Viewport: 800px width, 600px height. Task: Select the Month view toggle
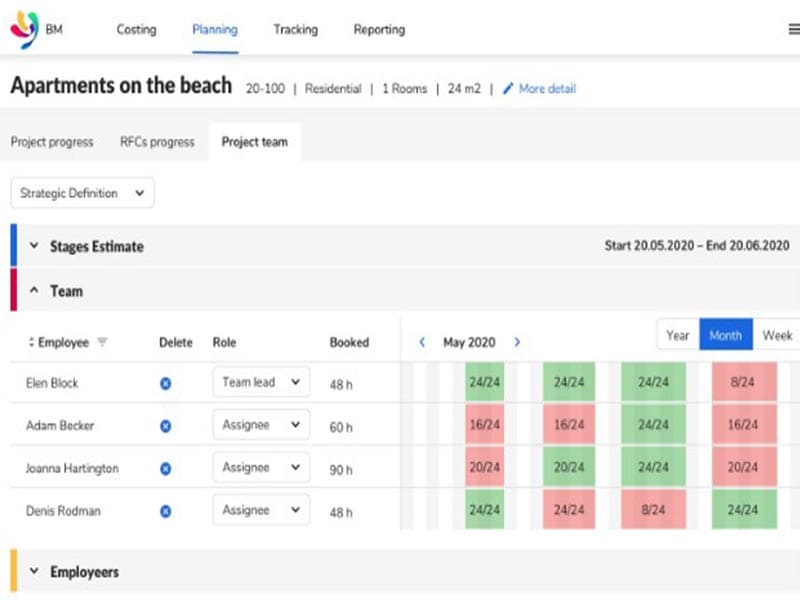pyautogui.click(x=725, y=335)
